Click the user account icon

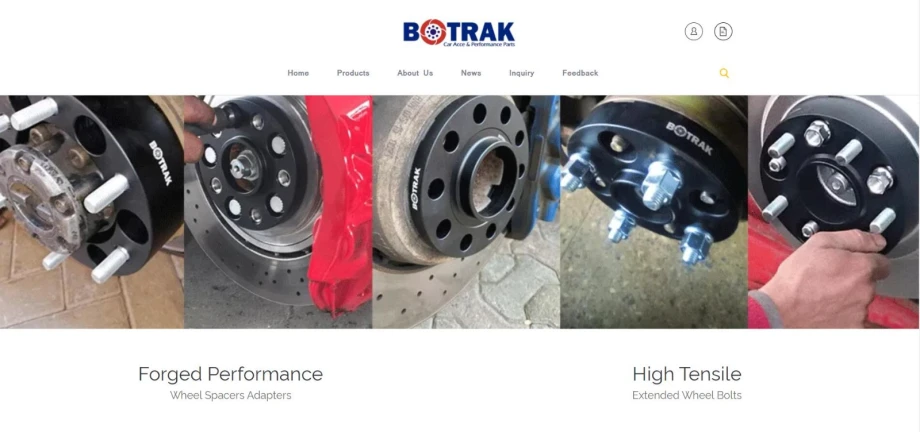pyautogui.click(x=694, y=31)
